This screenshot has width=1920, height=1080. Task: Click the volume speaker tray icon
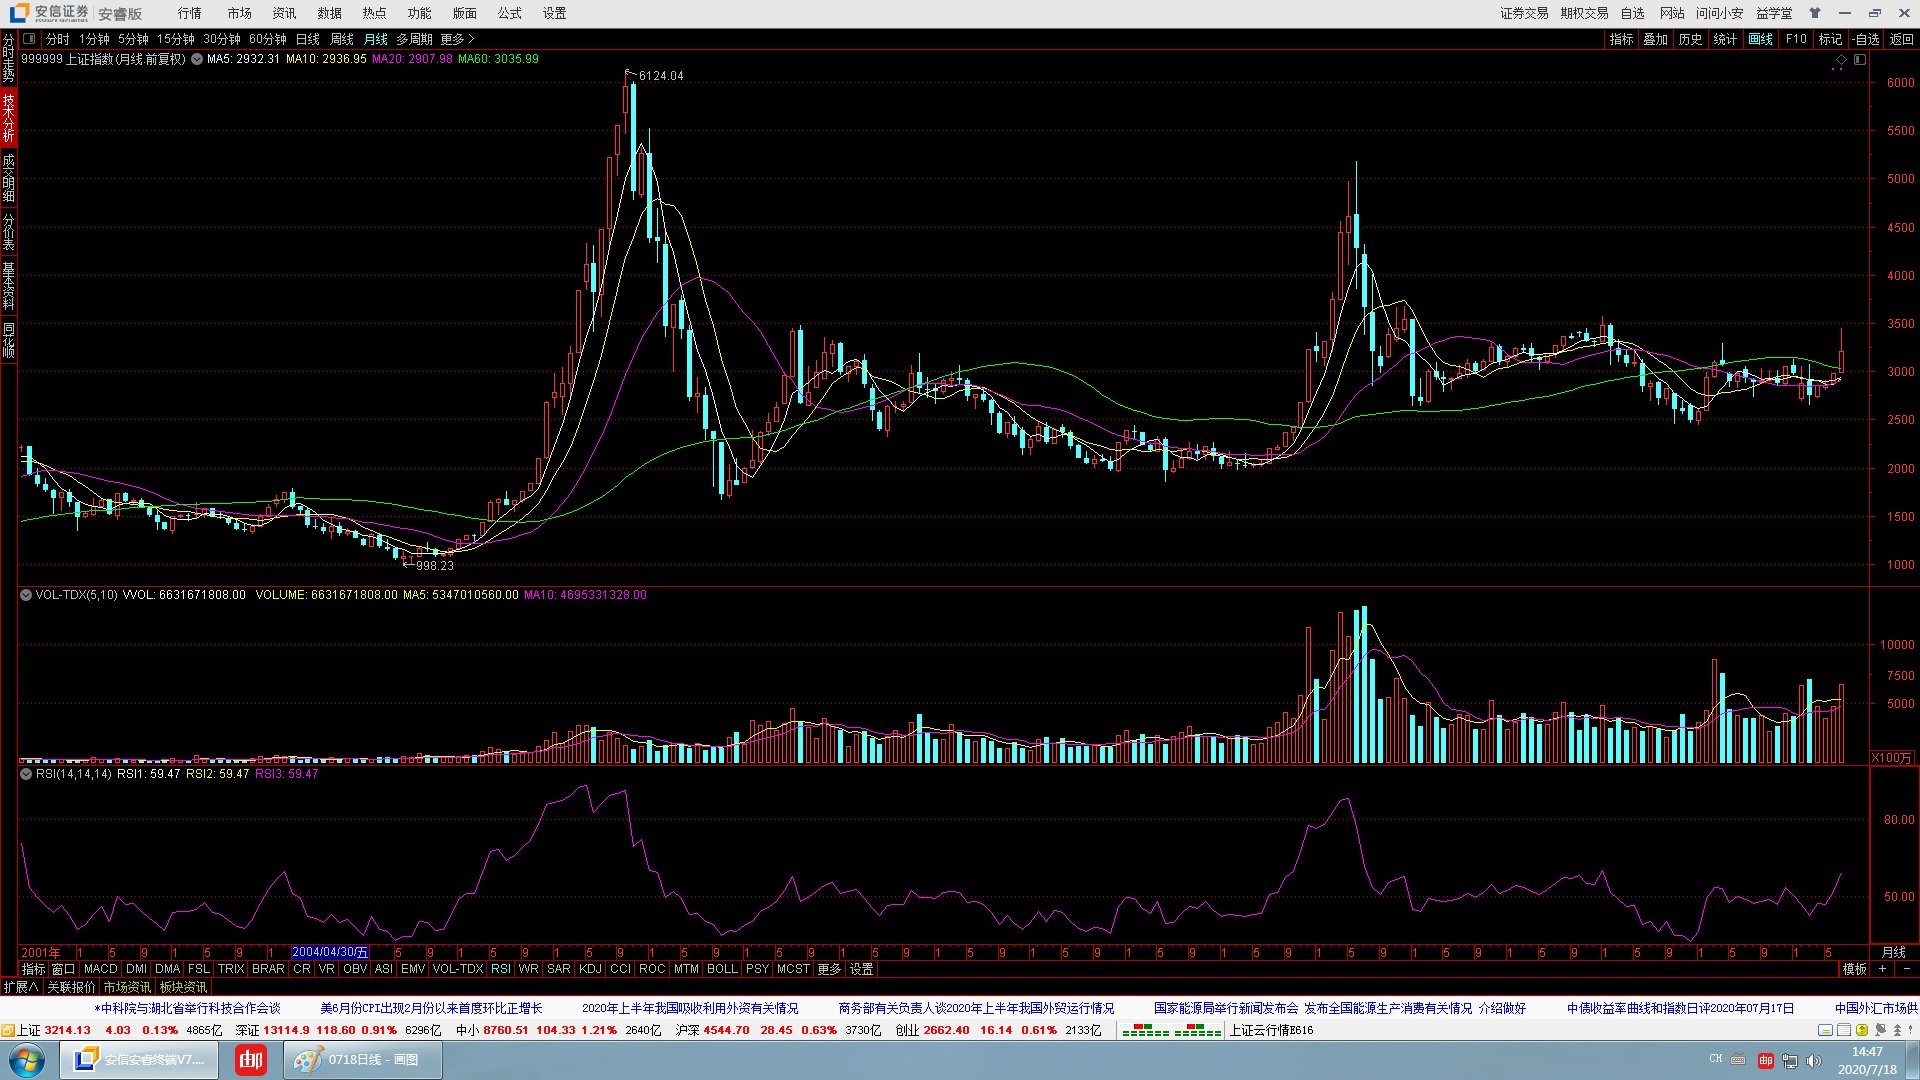pos(1814,1060)
